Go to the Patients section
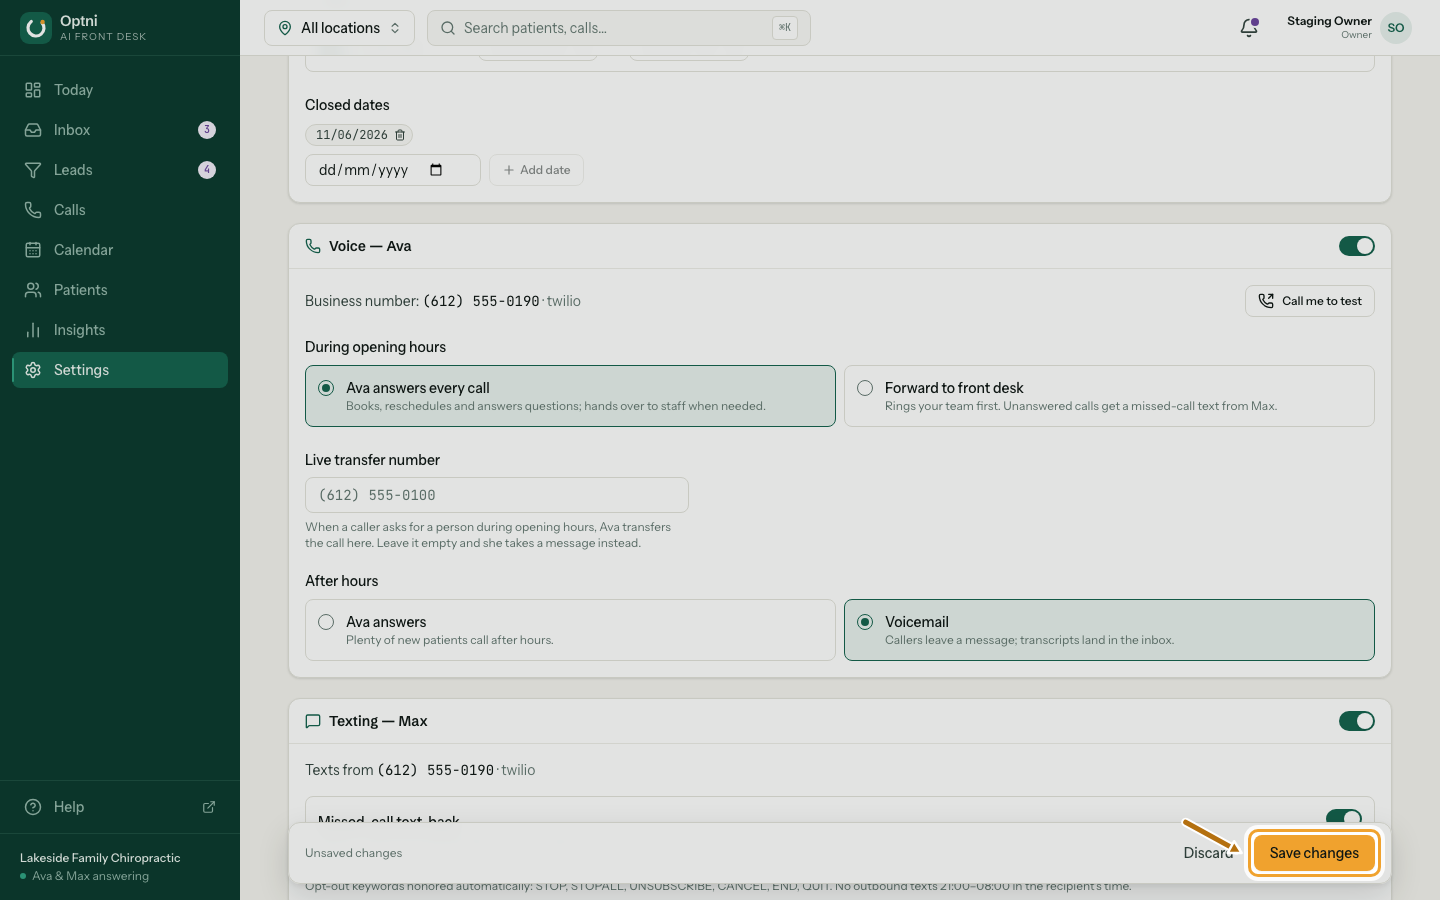1440x900 pixels. pos(120,290)
